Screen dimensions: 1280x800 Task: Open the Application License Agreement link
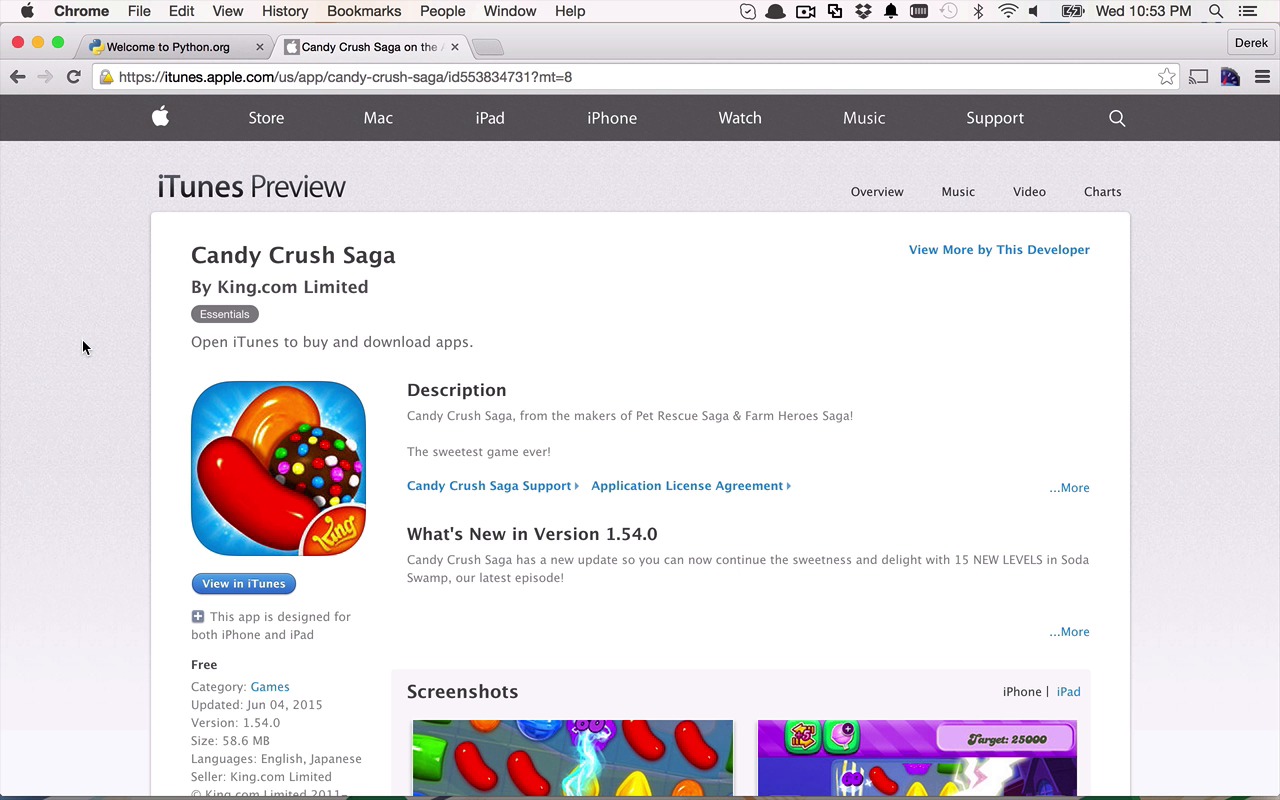point(690,486)
